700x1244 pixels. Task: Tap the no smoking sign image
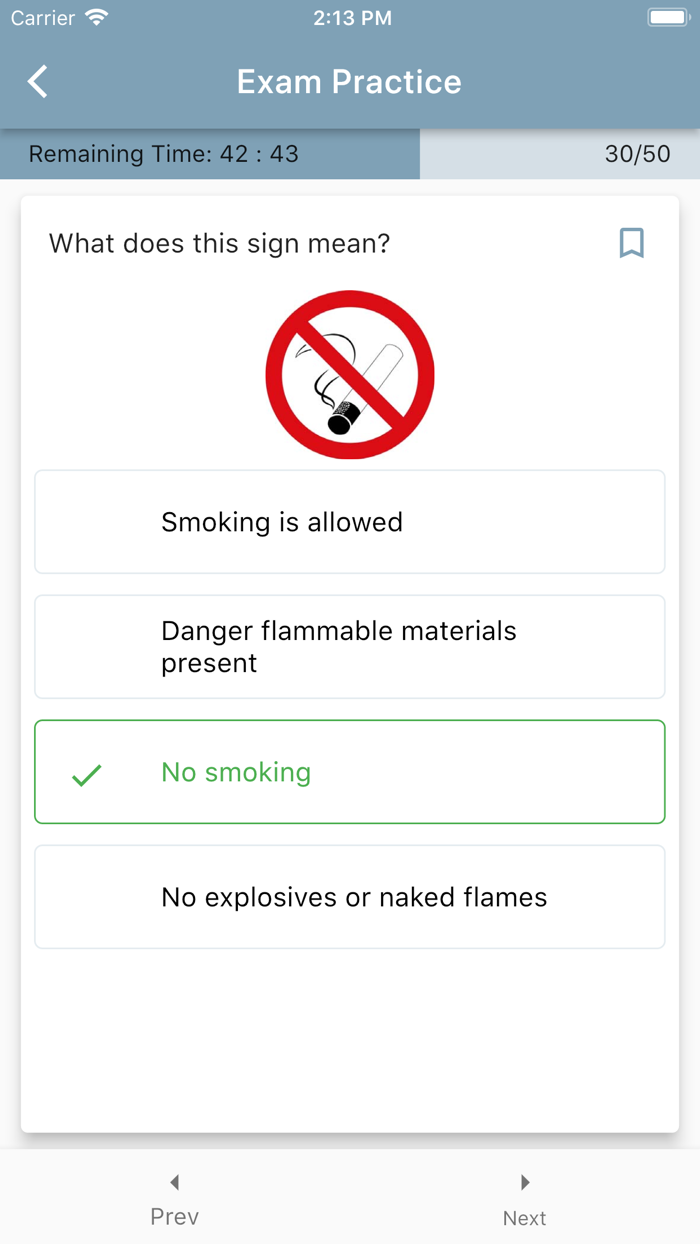tap(350, 375)
